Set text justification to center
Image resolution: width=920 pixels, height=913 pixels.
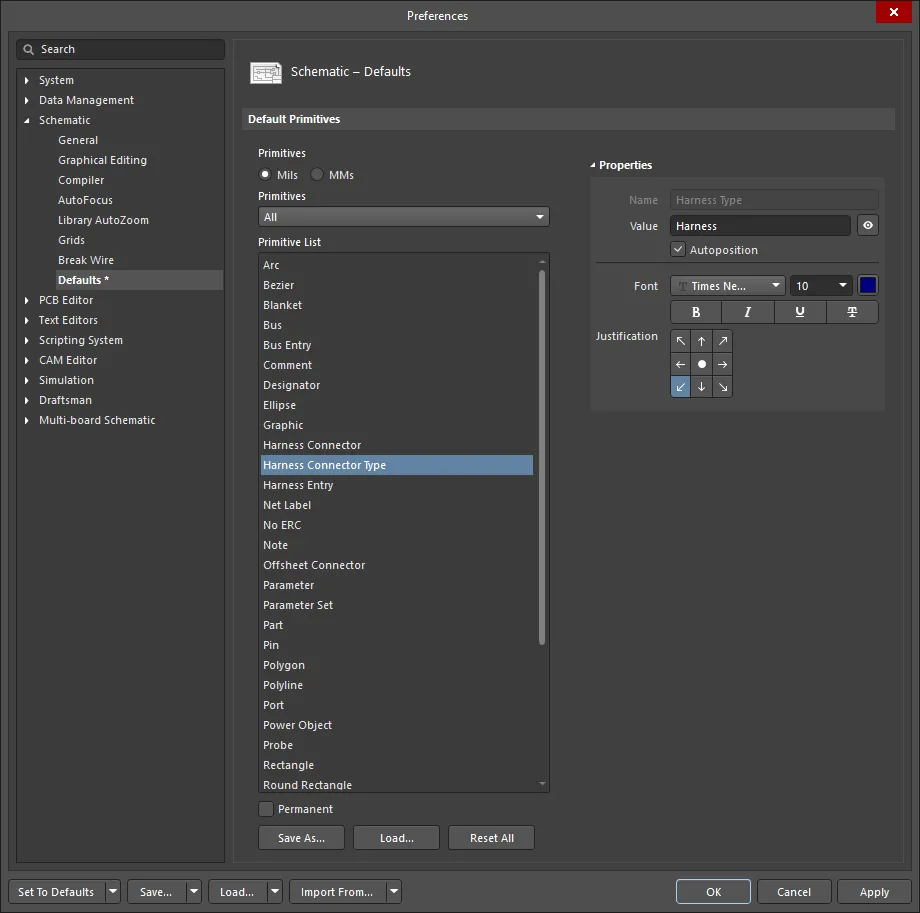tap(701, 364)
